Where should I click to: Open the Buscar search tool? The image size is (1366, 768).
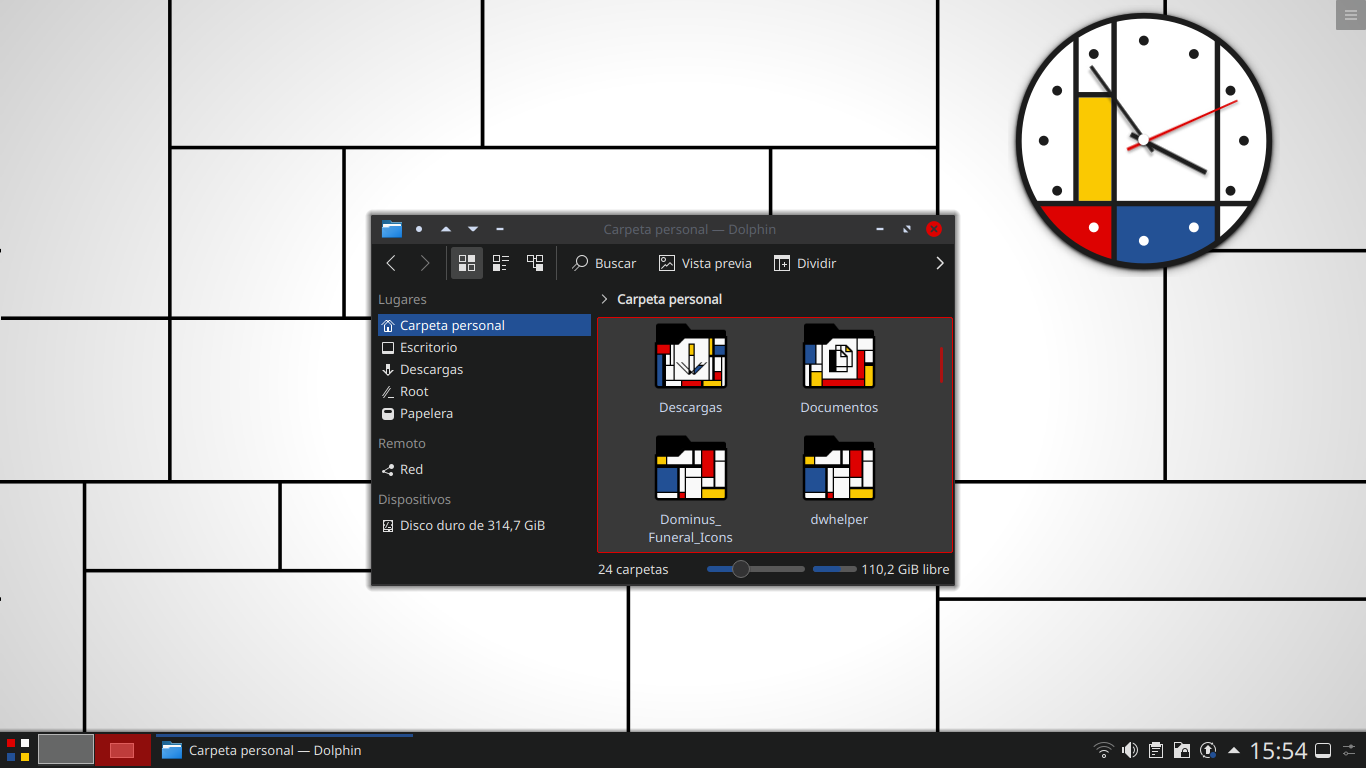[x=604, y=263]
